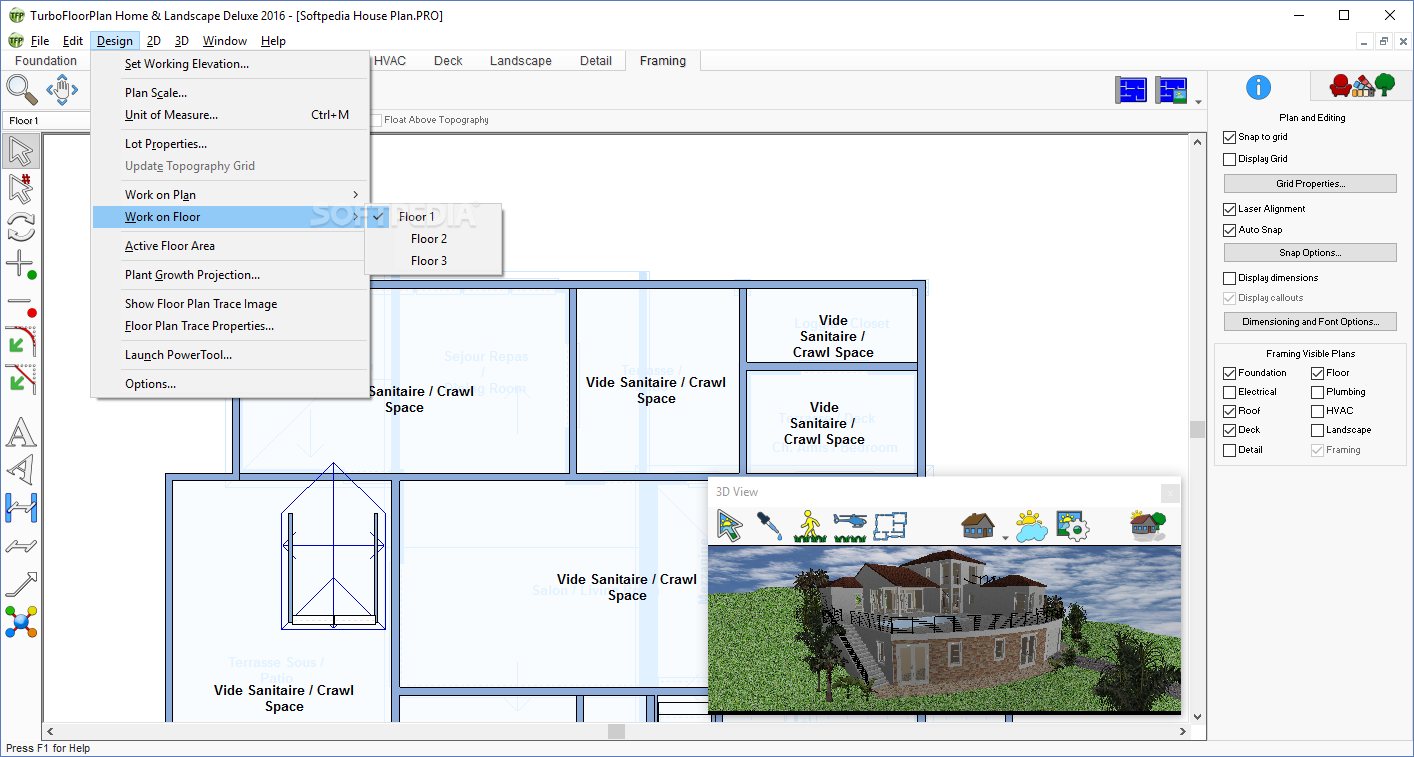Click the floor plan outline icon in 3D View
Image resolution: width=1414 pixels, height=757 pixels.
click(889, 525)
